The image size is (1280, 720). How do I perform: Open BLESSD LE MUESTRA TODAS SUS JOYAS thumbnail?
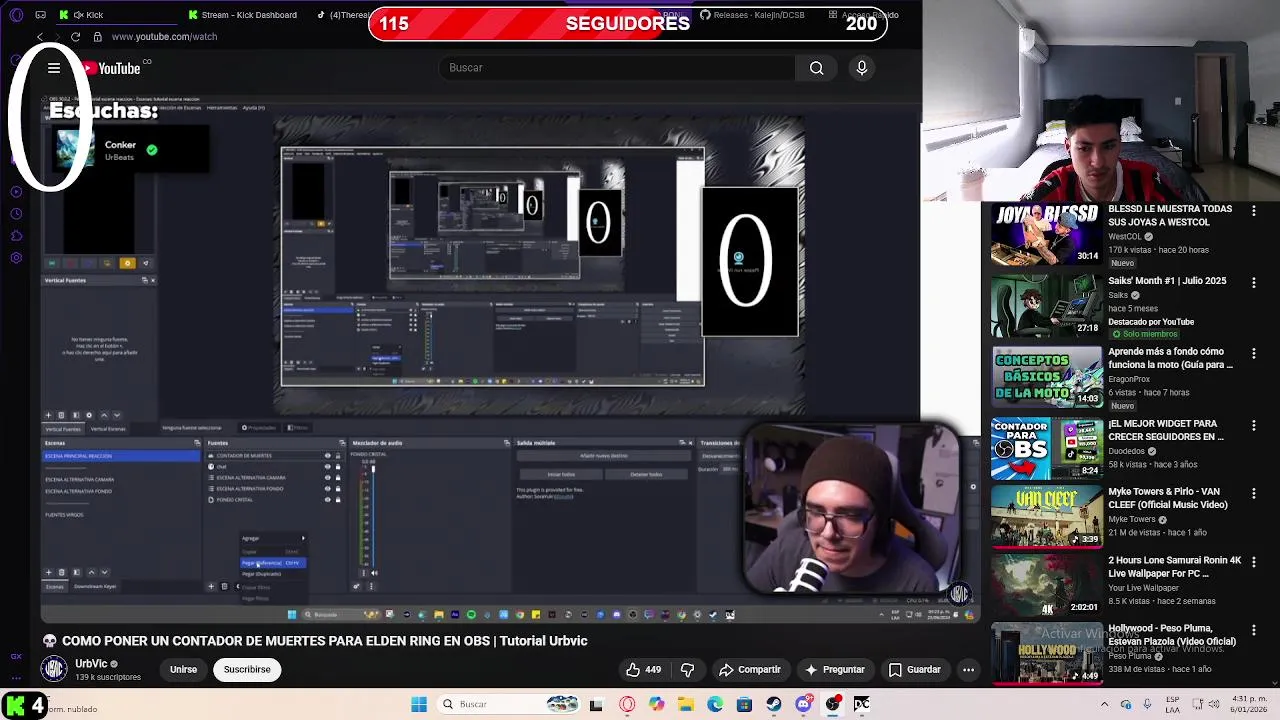coord(1046,235)
